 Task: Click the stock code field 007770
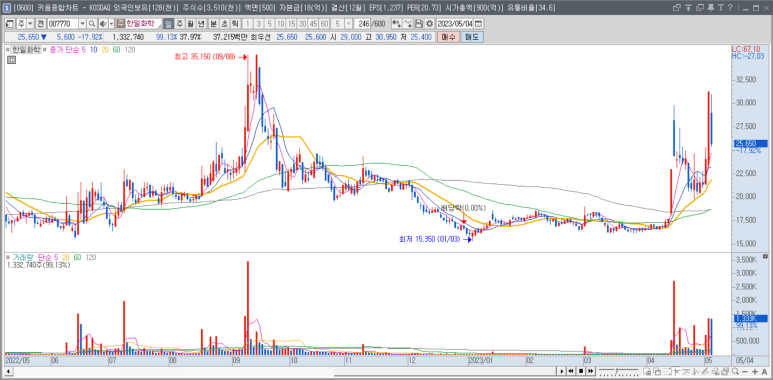point(63,24)
